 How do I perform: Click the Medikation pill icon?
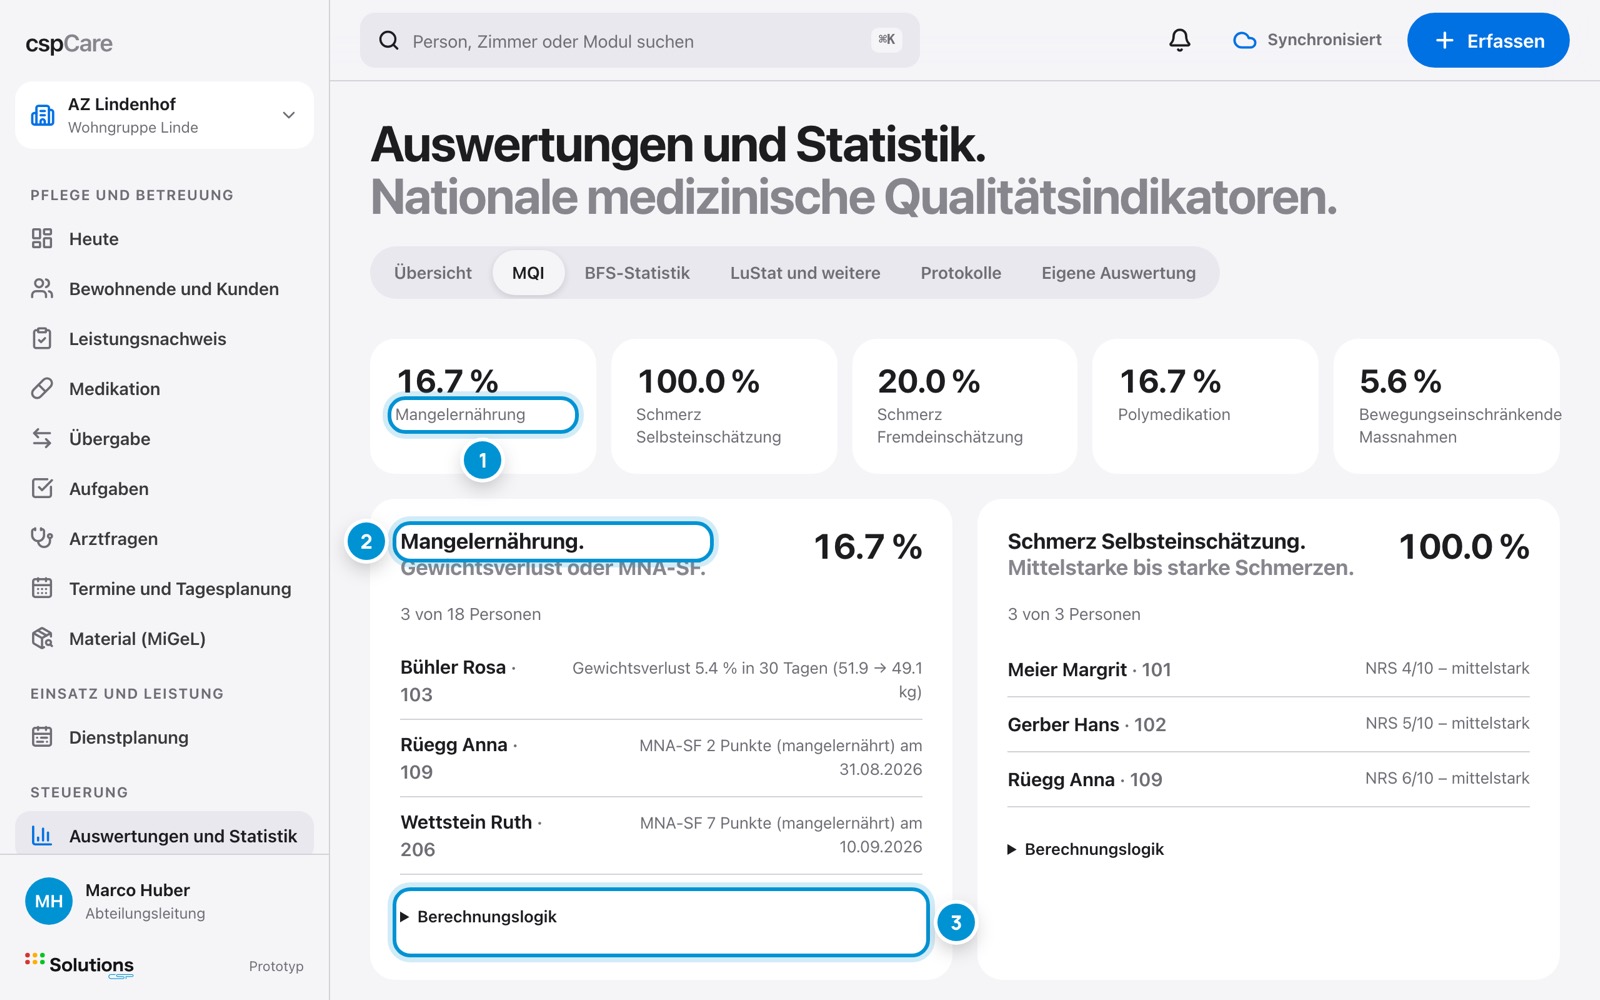(x=42, y=388)
